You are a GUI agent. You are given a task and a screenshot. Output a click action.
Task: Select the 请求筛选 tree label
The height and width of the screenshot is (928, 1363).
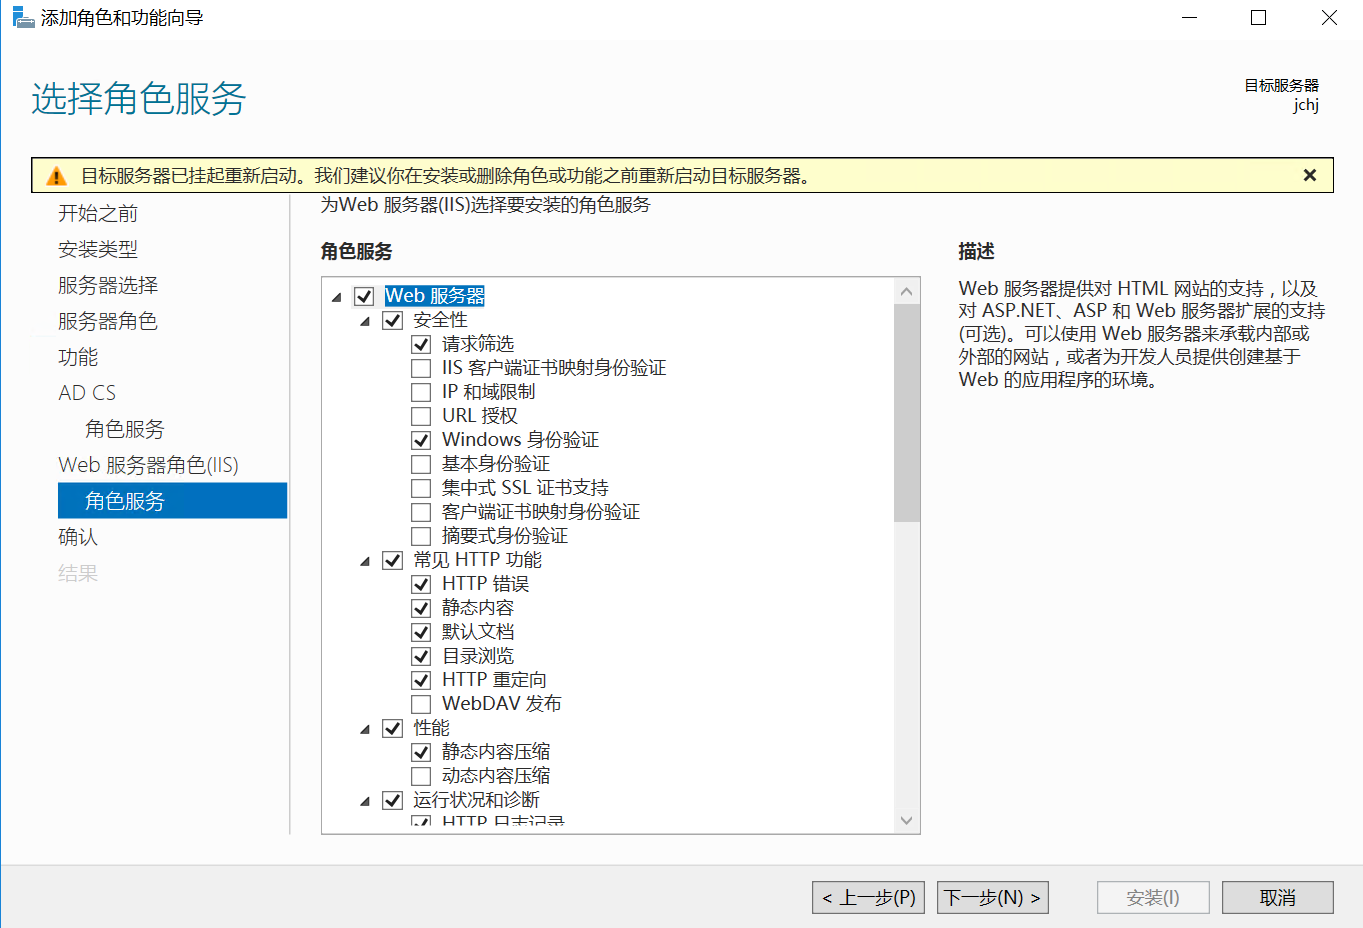tap(478, 344)
